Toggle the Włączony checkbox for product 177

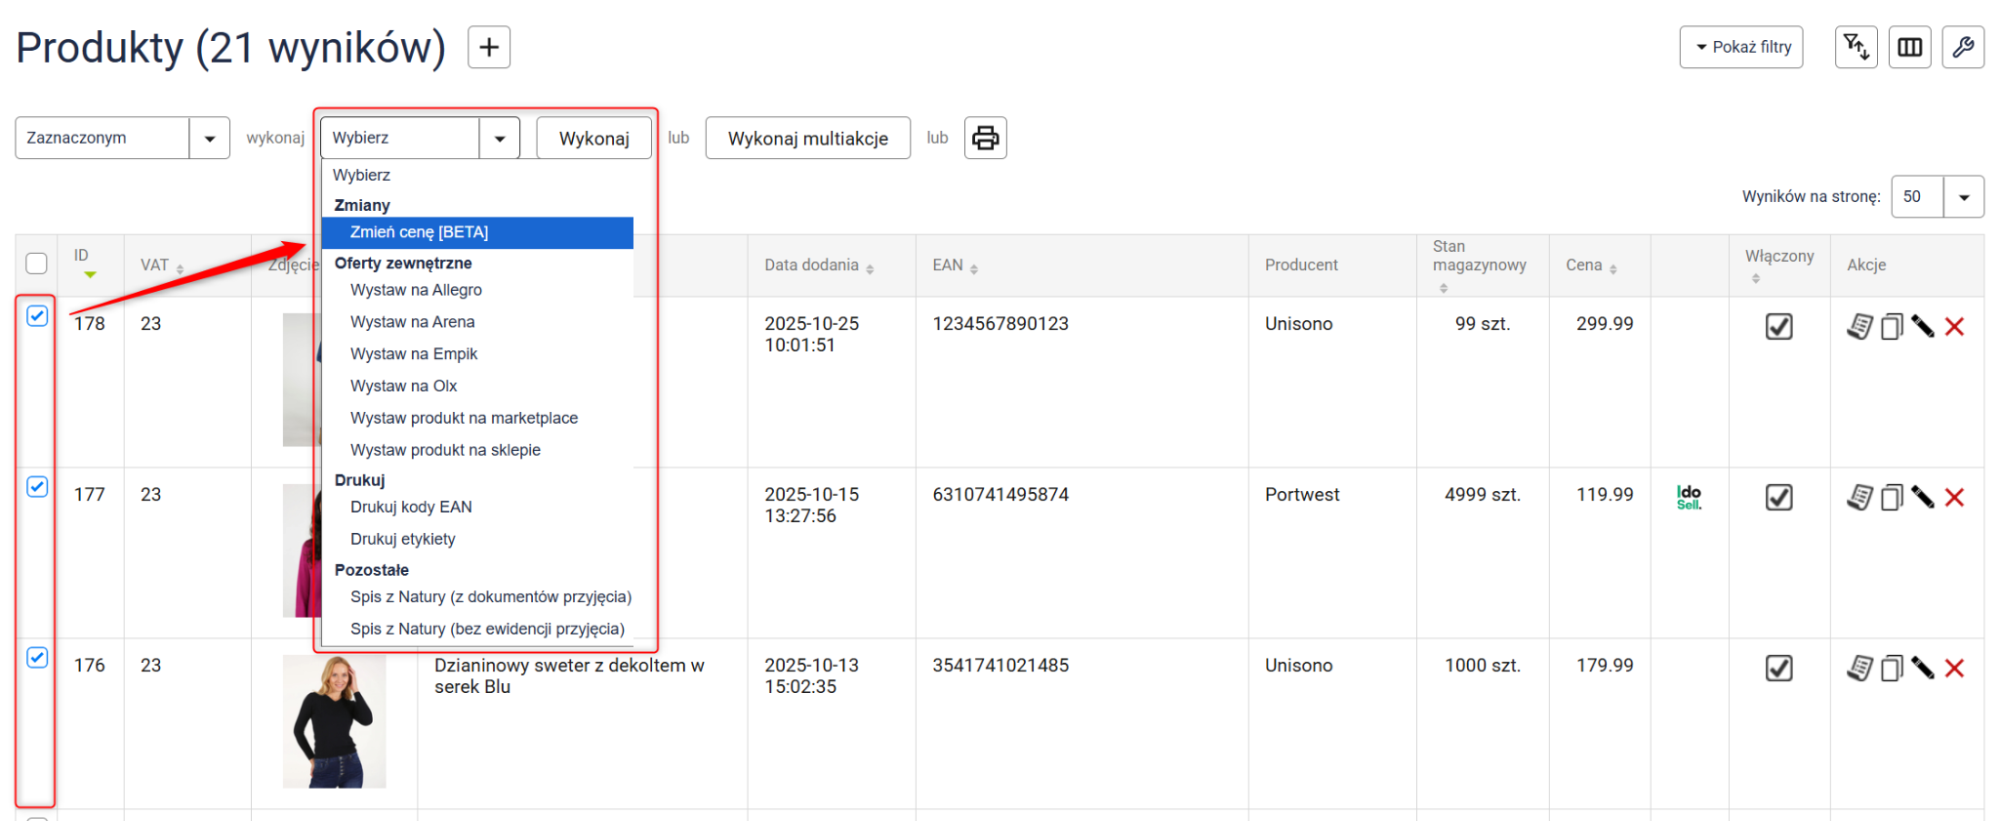[x=1778, y=497]
